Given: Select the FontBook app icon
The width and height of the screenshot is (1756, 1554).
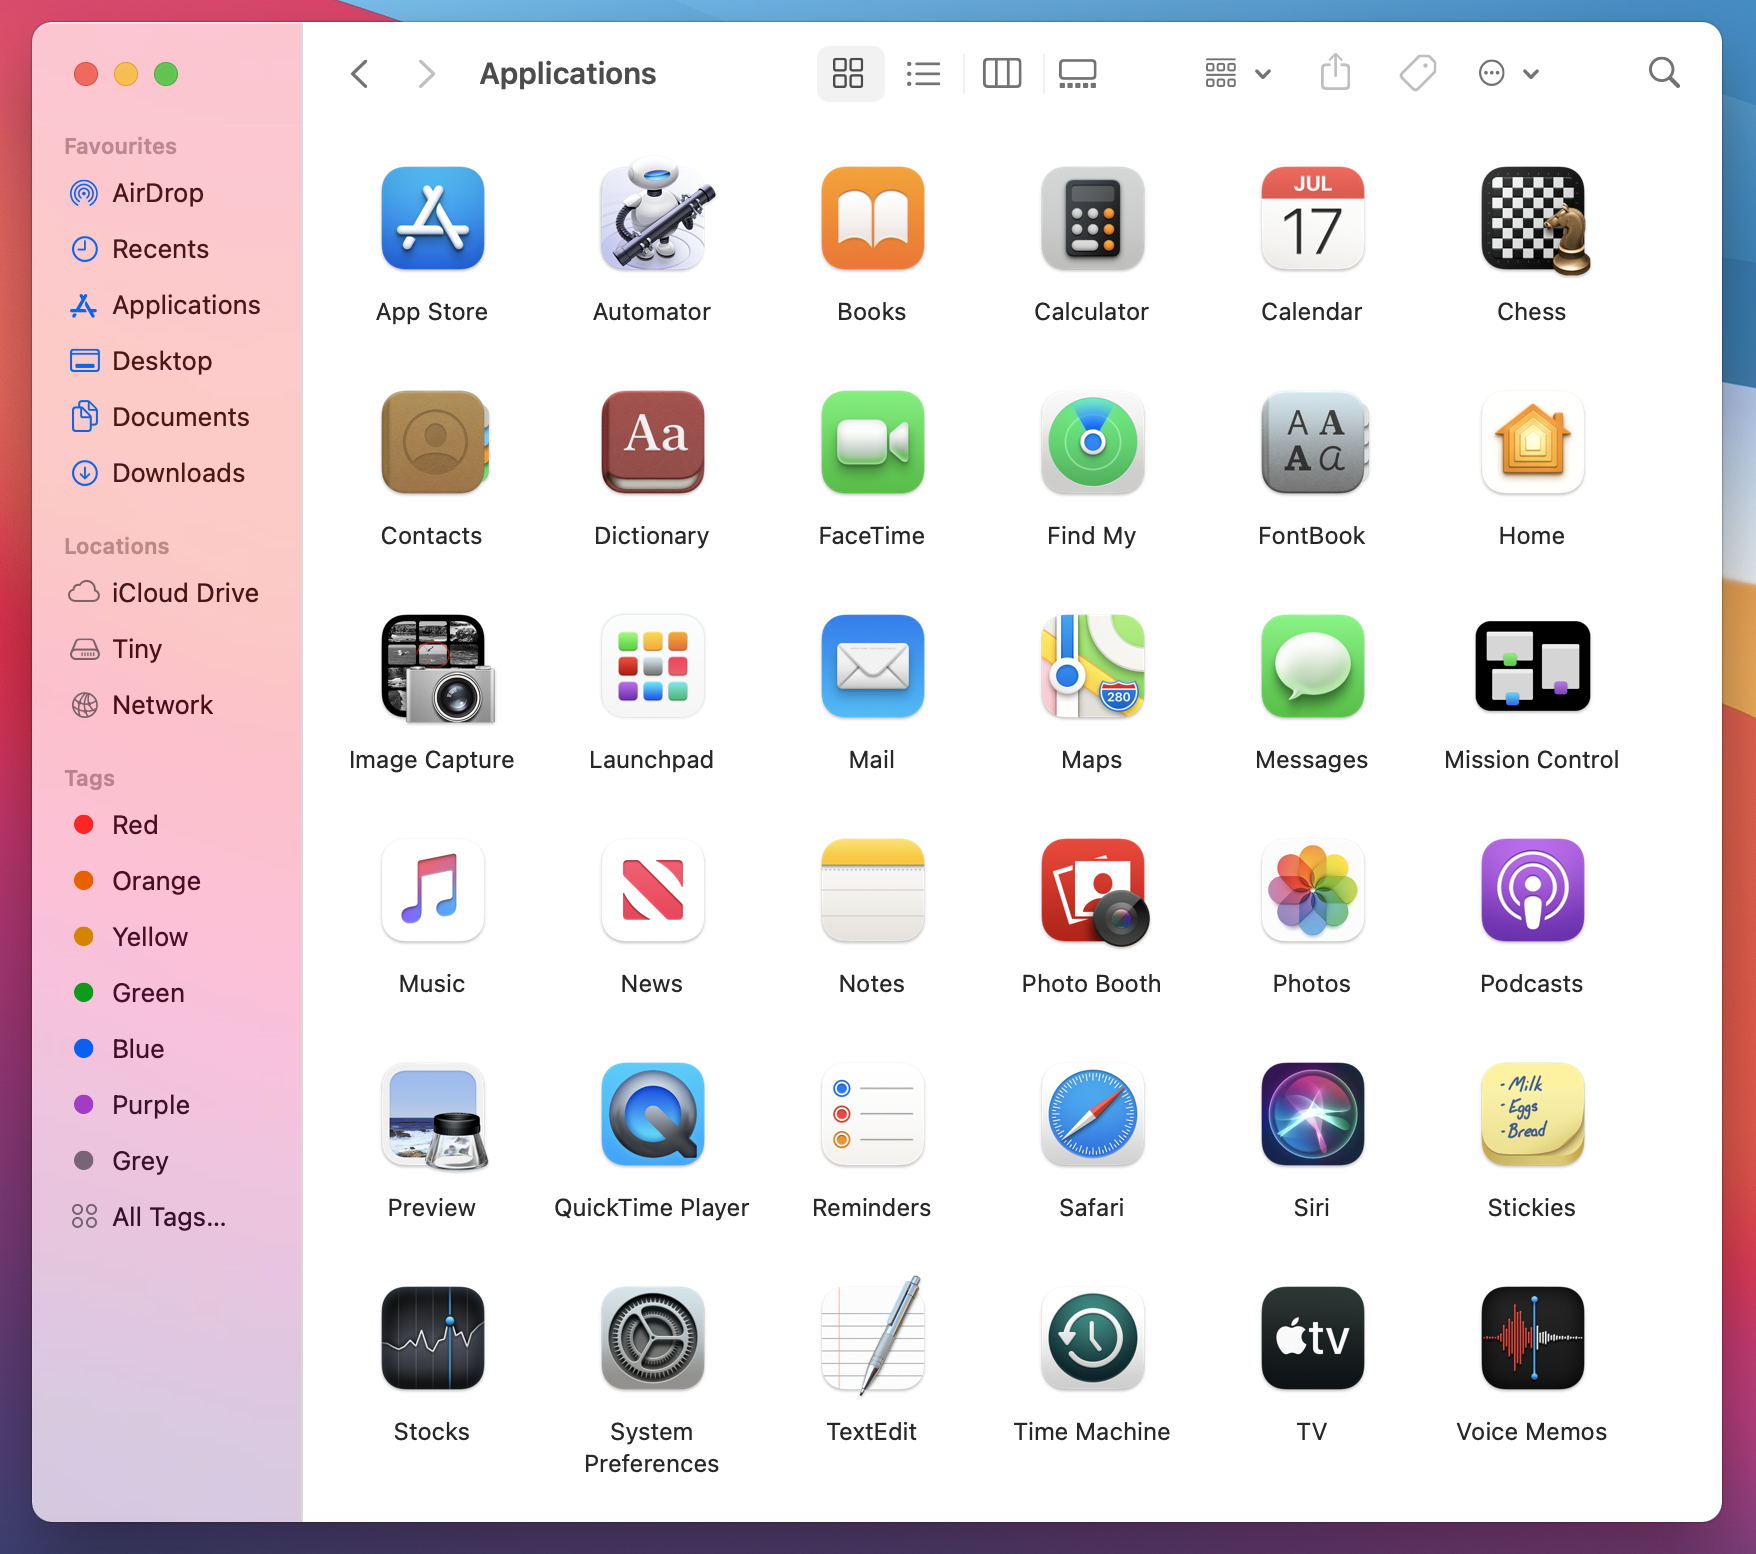Looking at the screenshot, I should point(1314,442).
